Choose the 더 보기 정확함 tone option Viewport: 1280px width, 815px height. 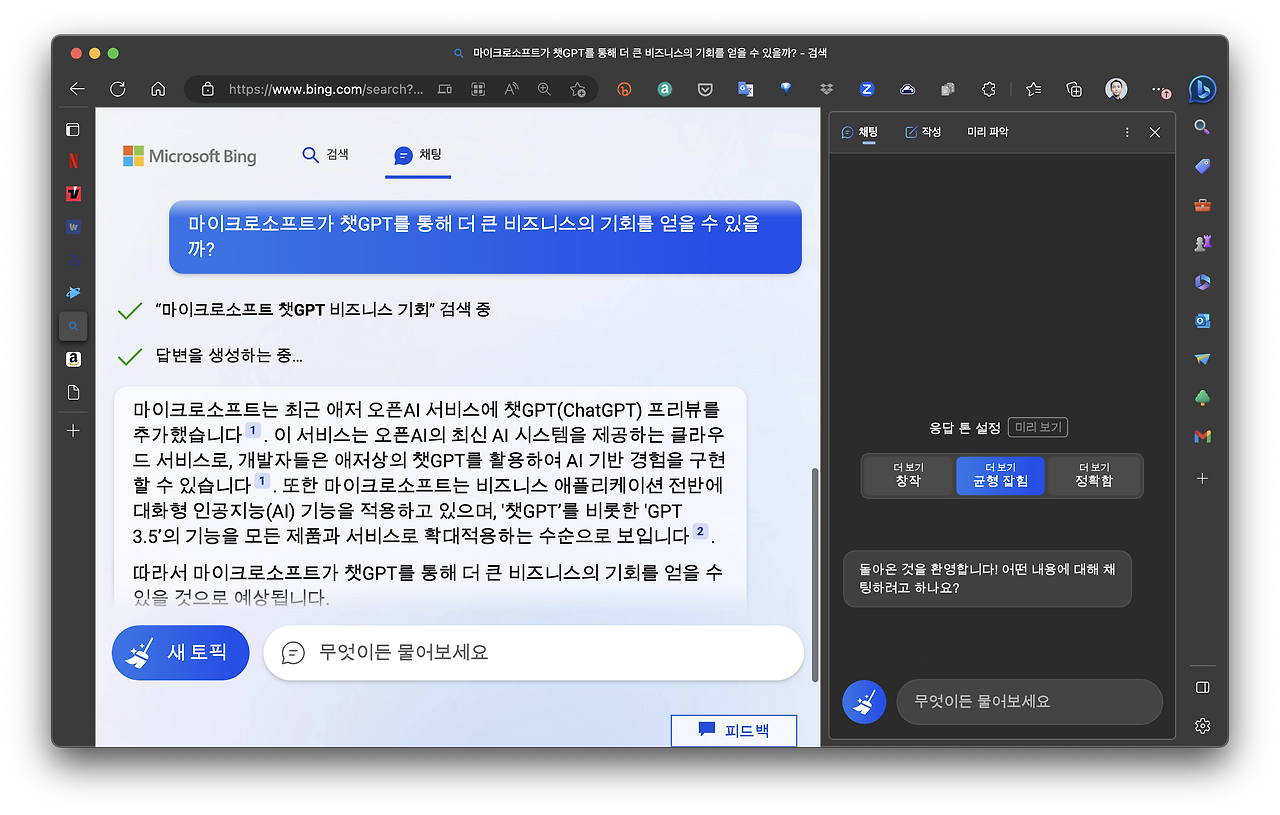click(x=1093, y=476)
